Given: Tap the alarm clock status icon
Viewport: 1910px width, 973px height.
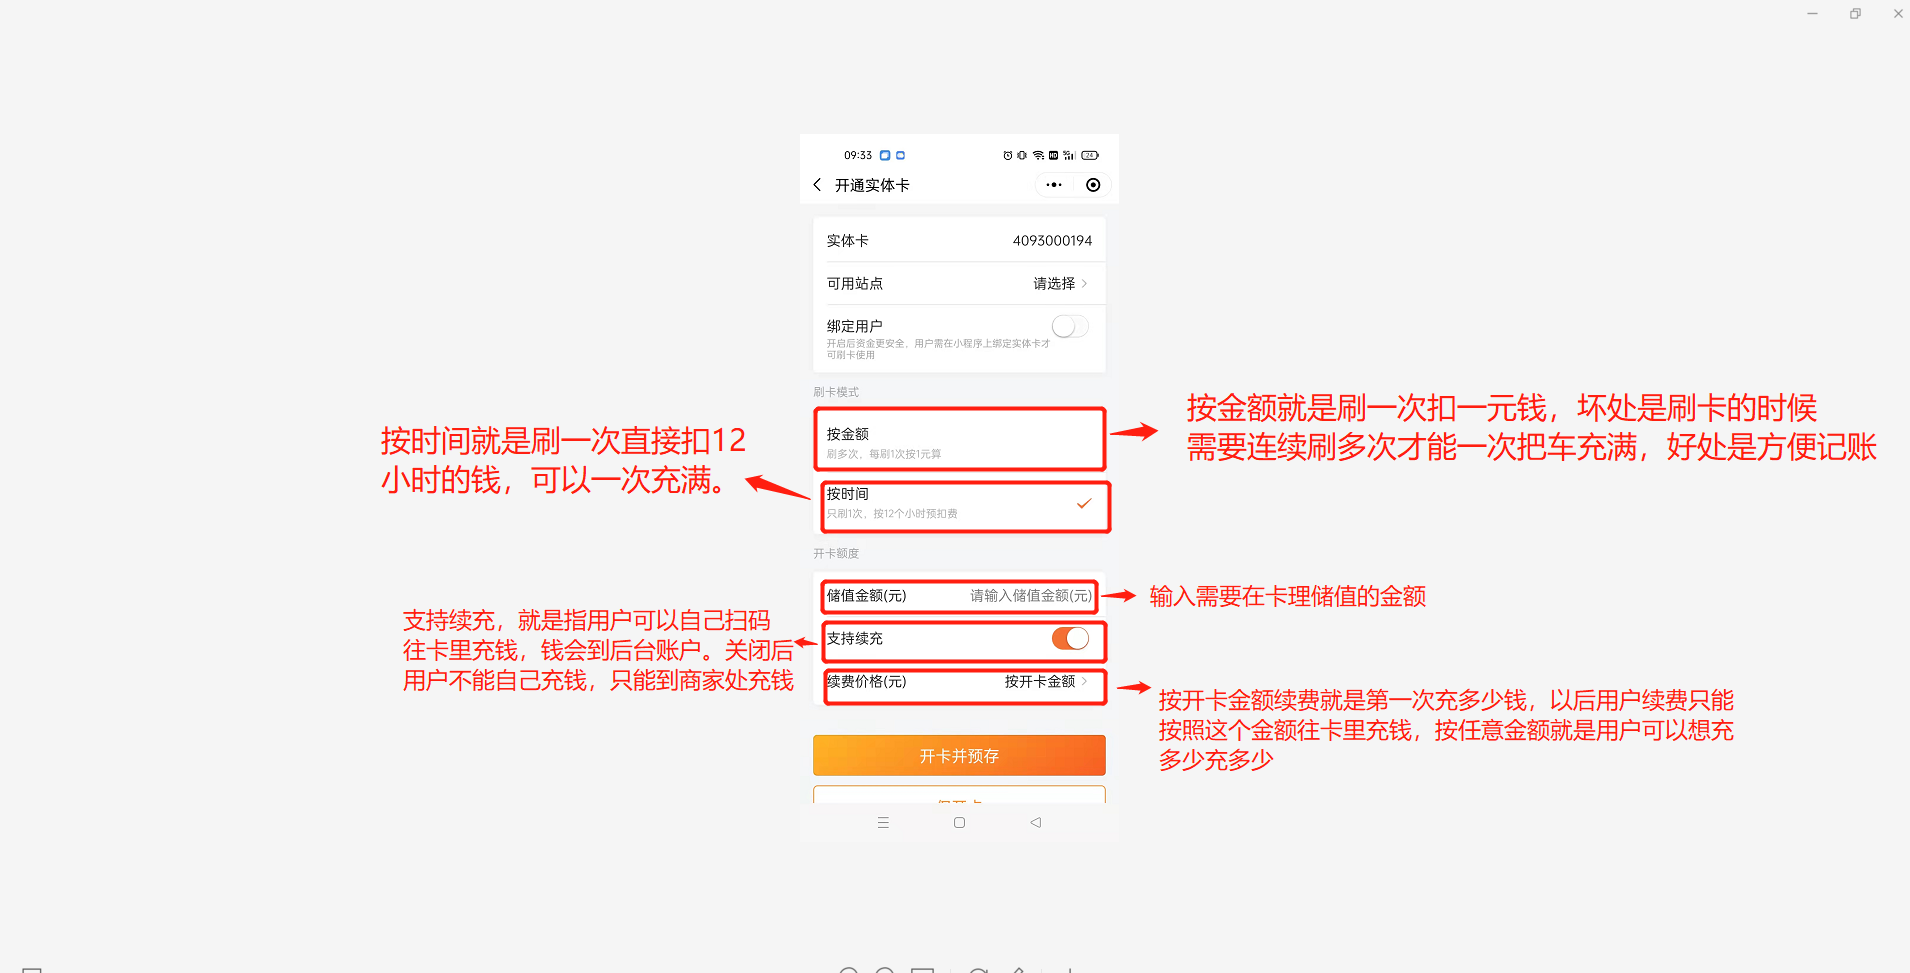Looking at the screenshot, I should tap(1007, 155).
